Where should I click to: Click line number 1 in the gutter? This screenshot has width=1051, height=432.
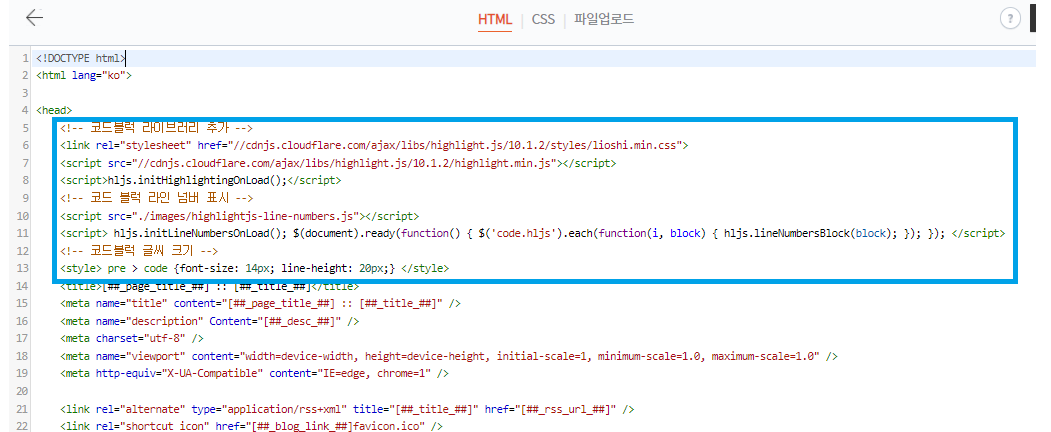tap(24, 58)
